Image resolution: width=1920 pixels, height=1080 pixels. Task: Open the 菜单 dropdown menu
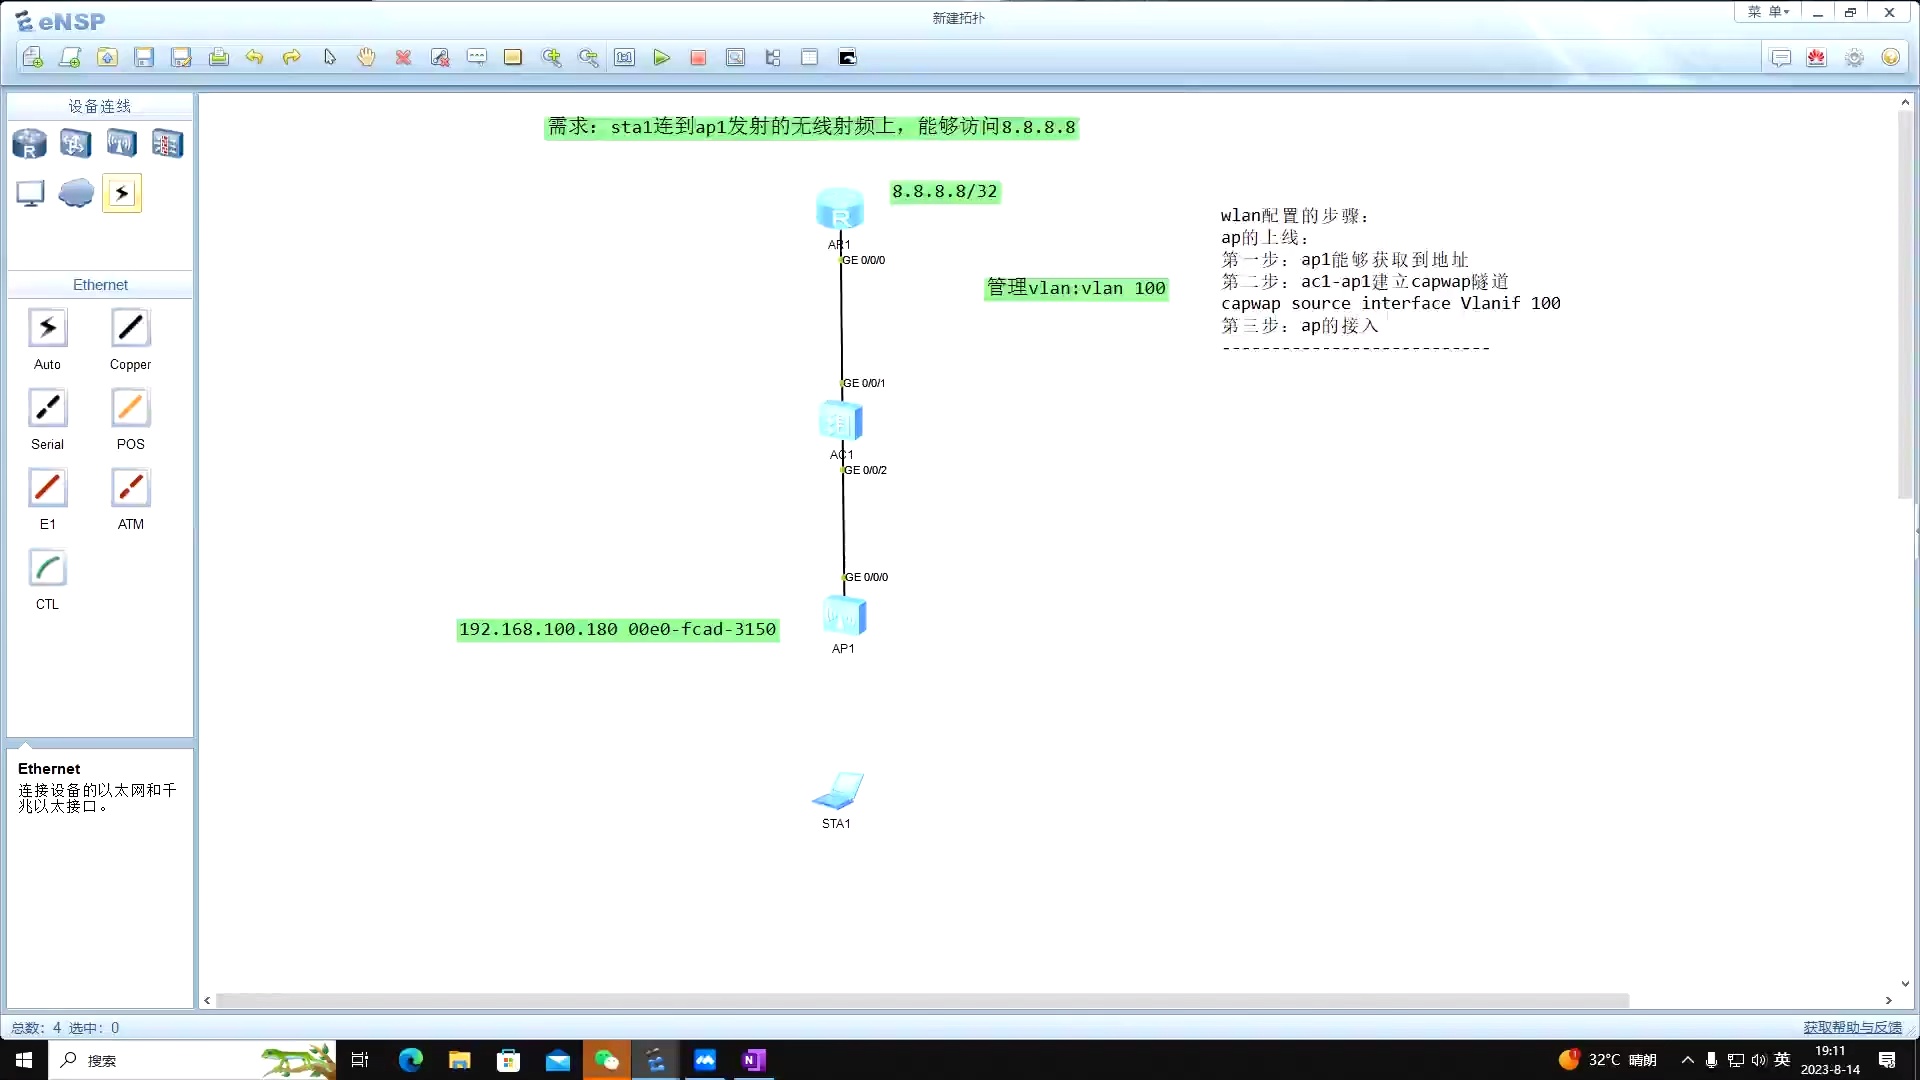pos(1767,12)
